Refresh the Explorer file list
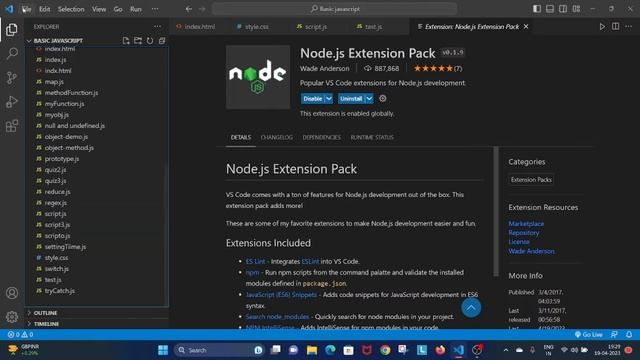 tap(150, 41)
